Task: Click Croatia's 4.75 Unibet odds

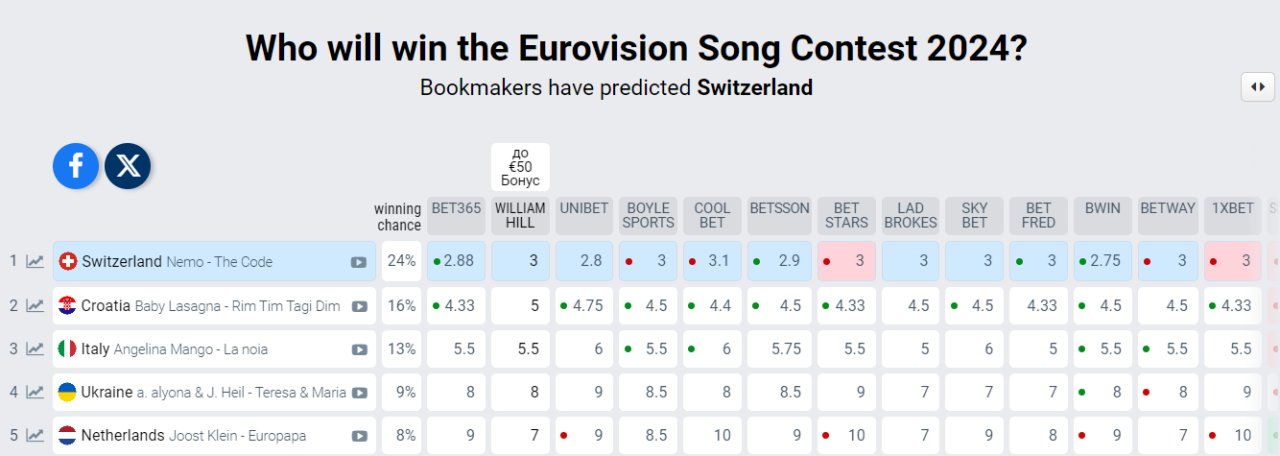Action: pyautogui.click(x=584, y=306)
